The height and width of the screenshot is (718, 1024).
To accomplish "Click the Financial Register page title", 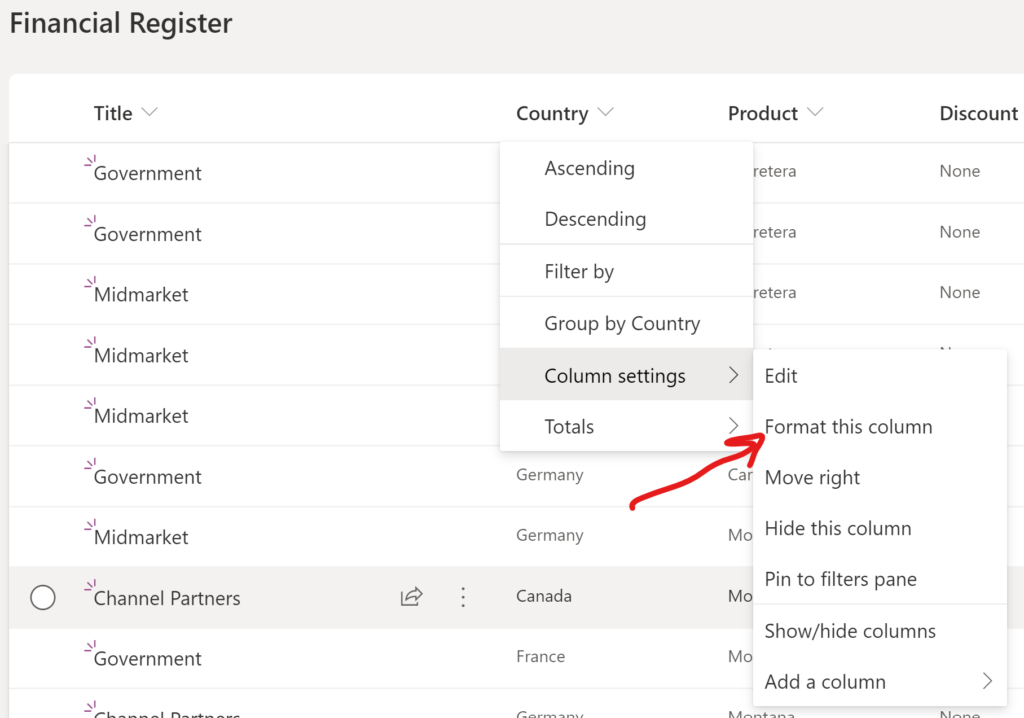I will (120, 22).
